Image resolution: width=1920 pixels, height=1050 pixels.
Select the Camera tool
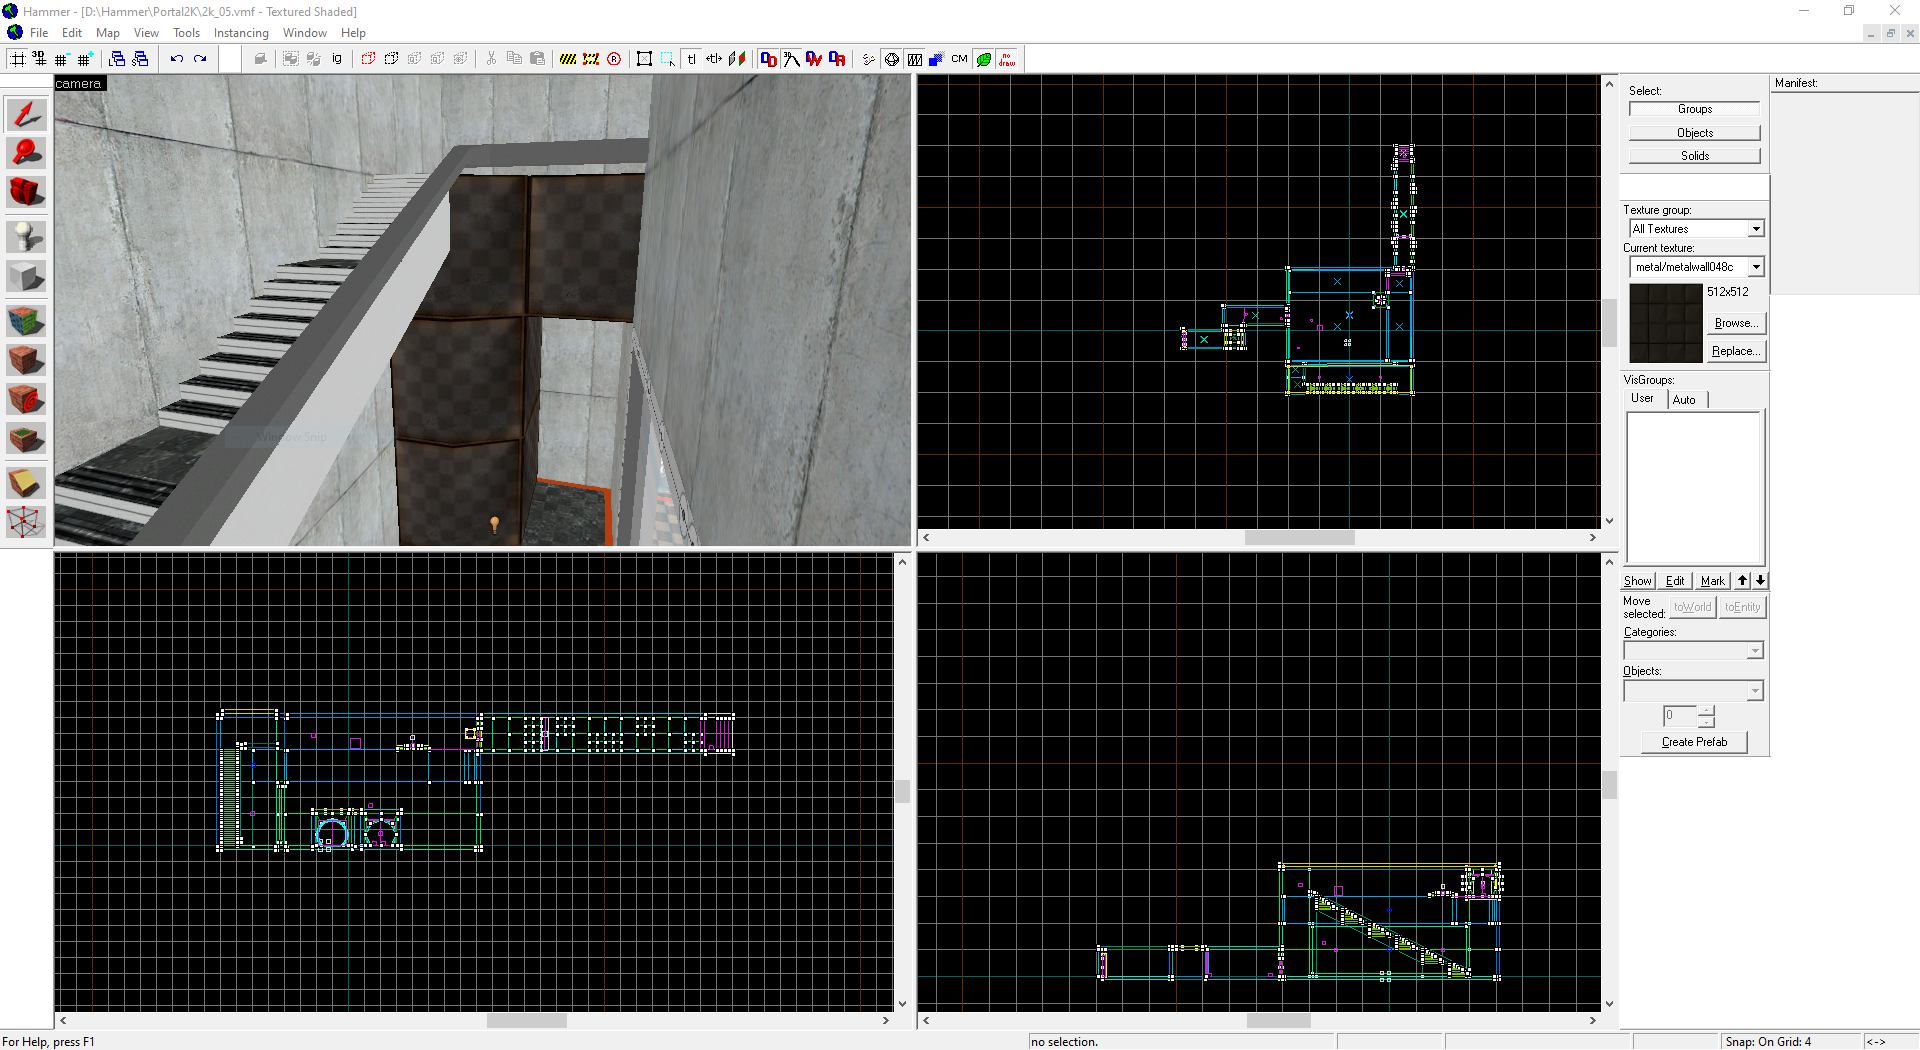pyautogui.click(x=26, y=192)
